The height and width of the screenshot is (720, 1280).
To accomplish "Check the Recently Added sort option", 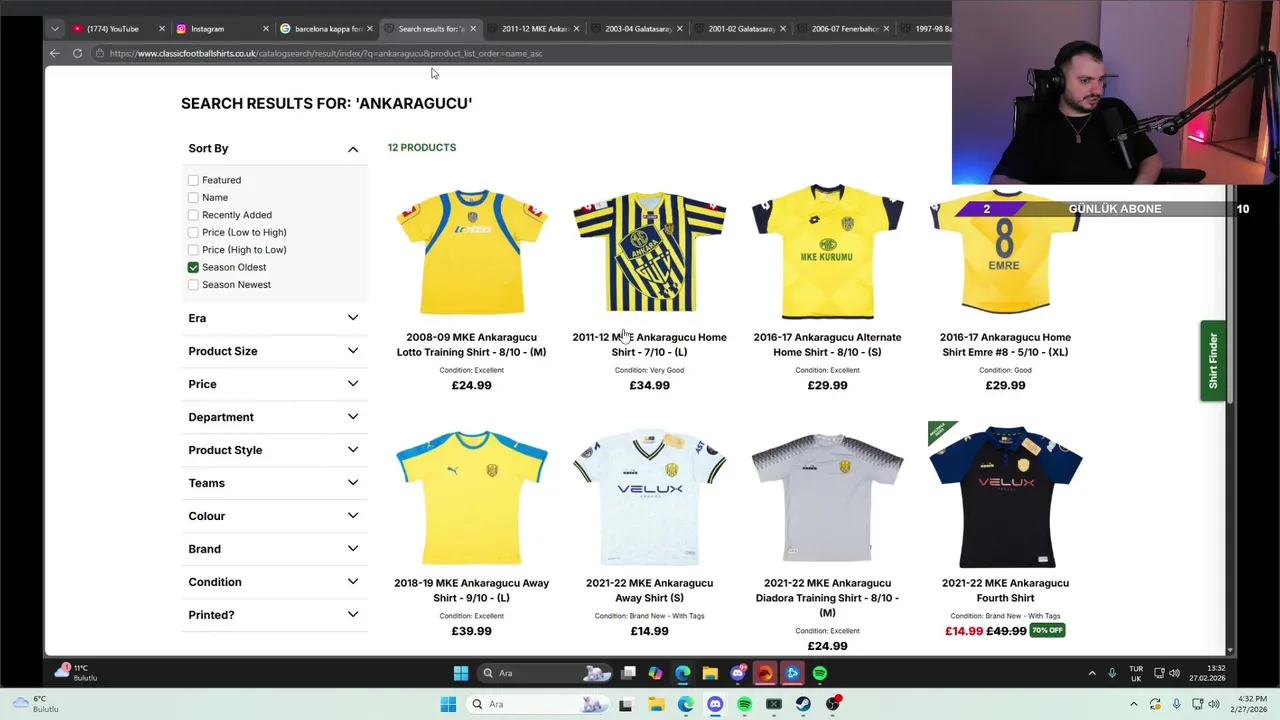I will [x=193, y=215].
